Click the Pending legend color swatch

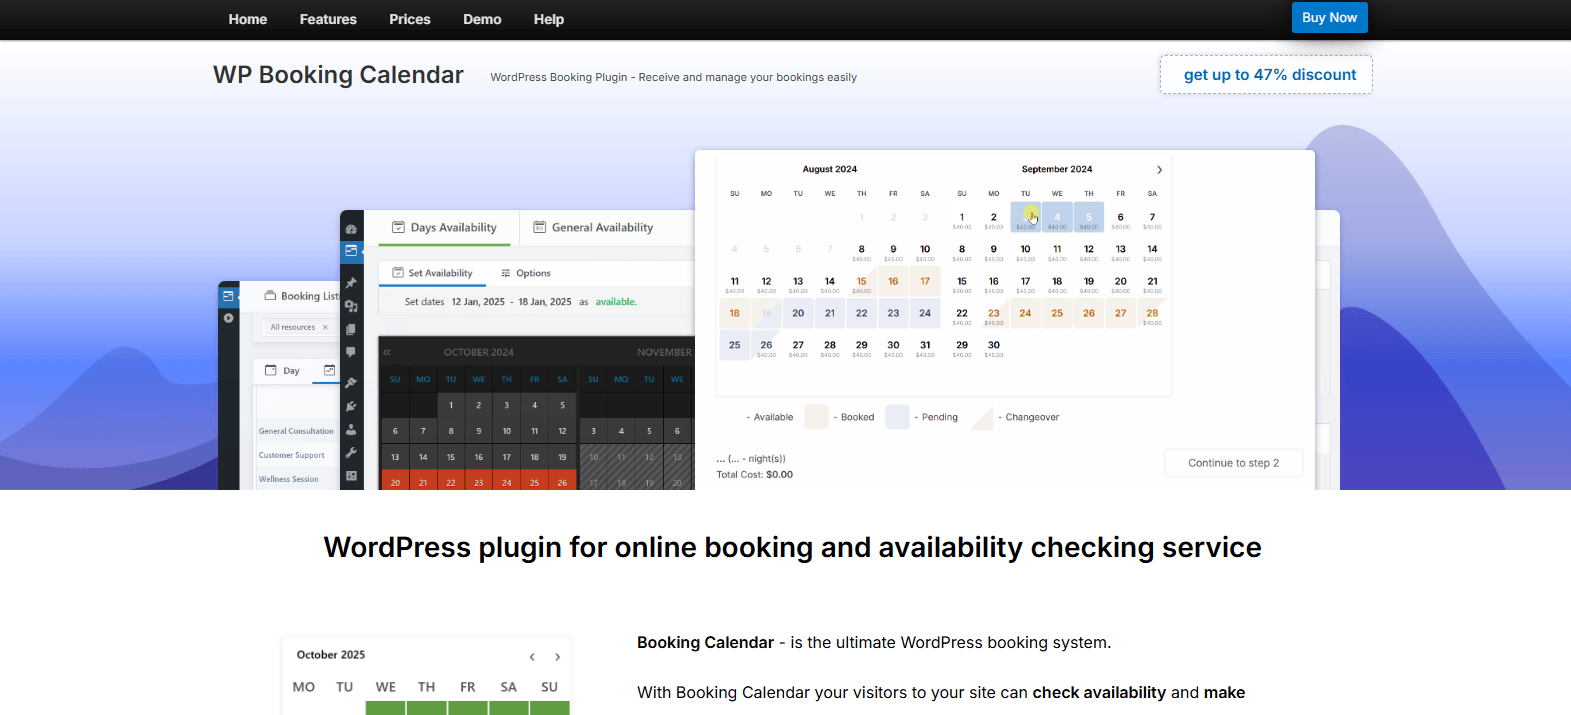click(897, 417)
